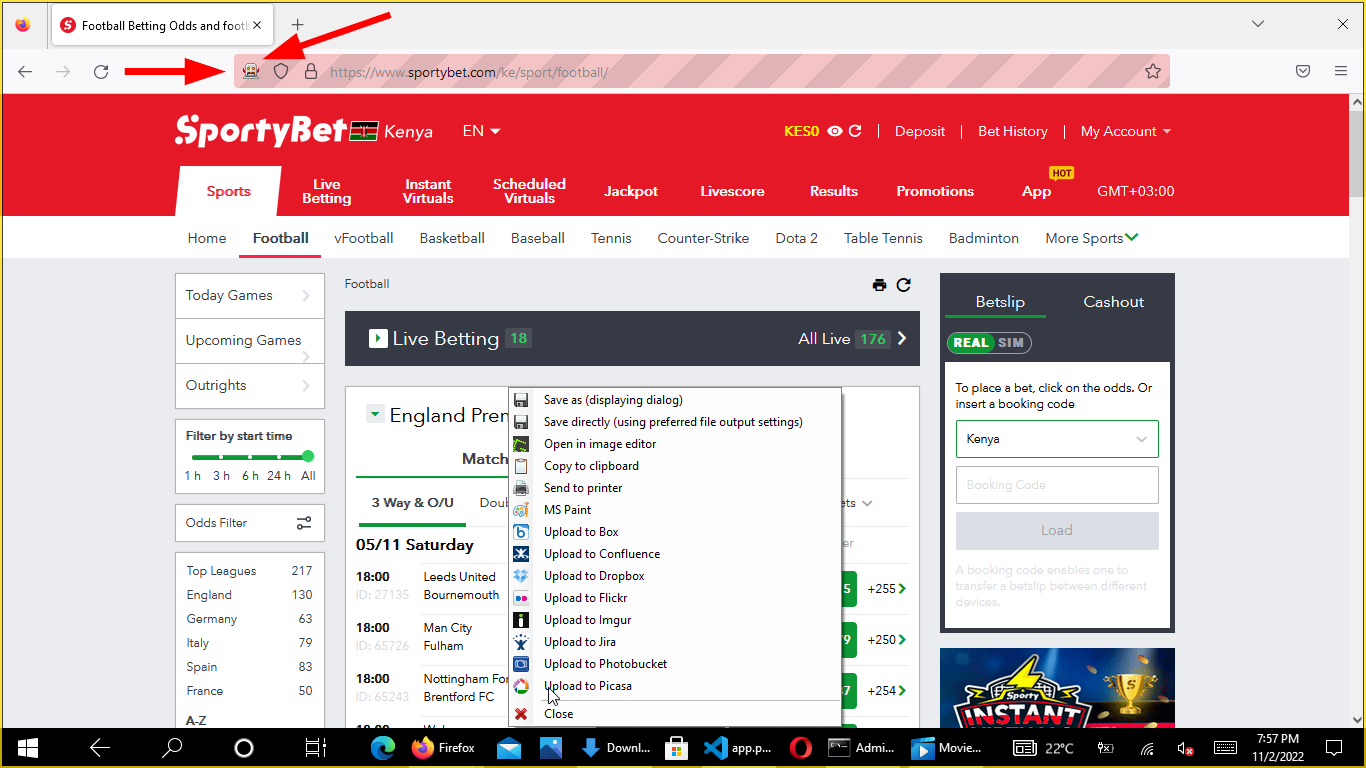
Task: Click the Confluence icon in menu
Action: coord(521,554)
